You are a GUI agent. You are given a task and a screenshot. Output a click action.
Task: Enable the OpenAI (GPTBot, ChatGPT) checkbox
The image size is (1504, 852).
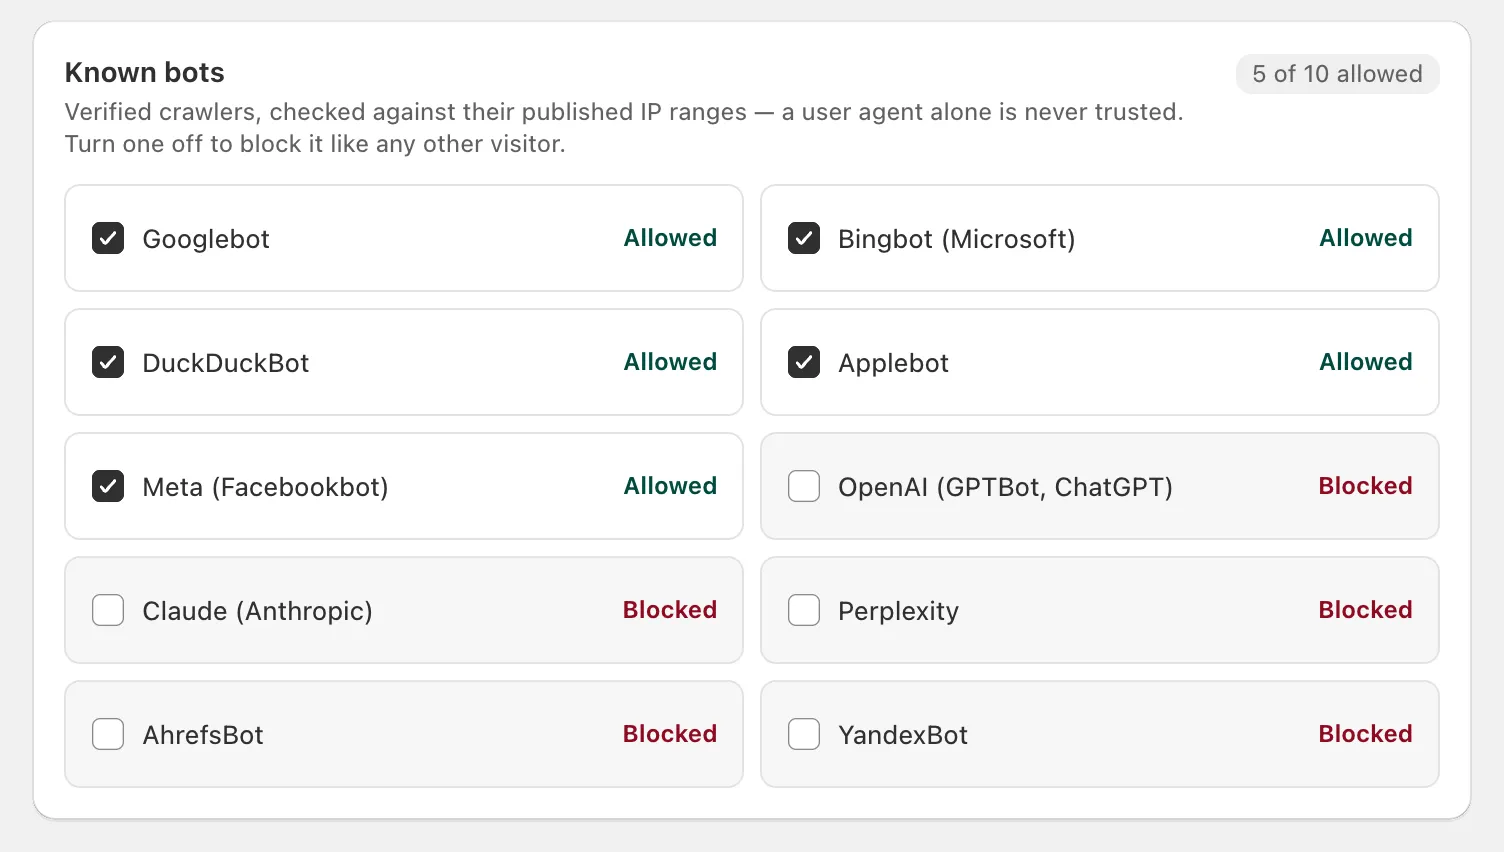pyautogui.click(x=804, y=486)
